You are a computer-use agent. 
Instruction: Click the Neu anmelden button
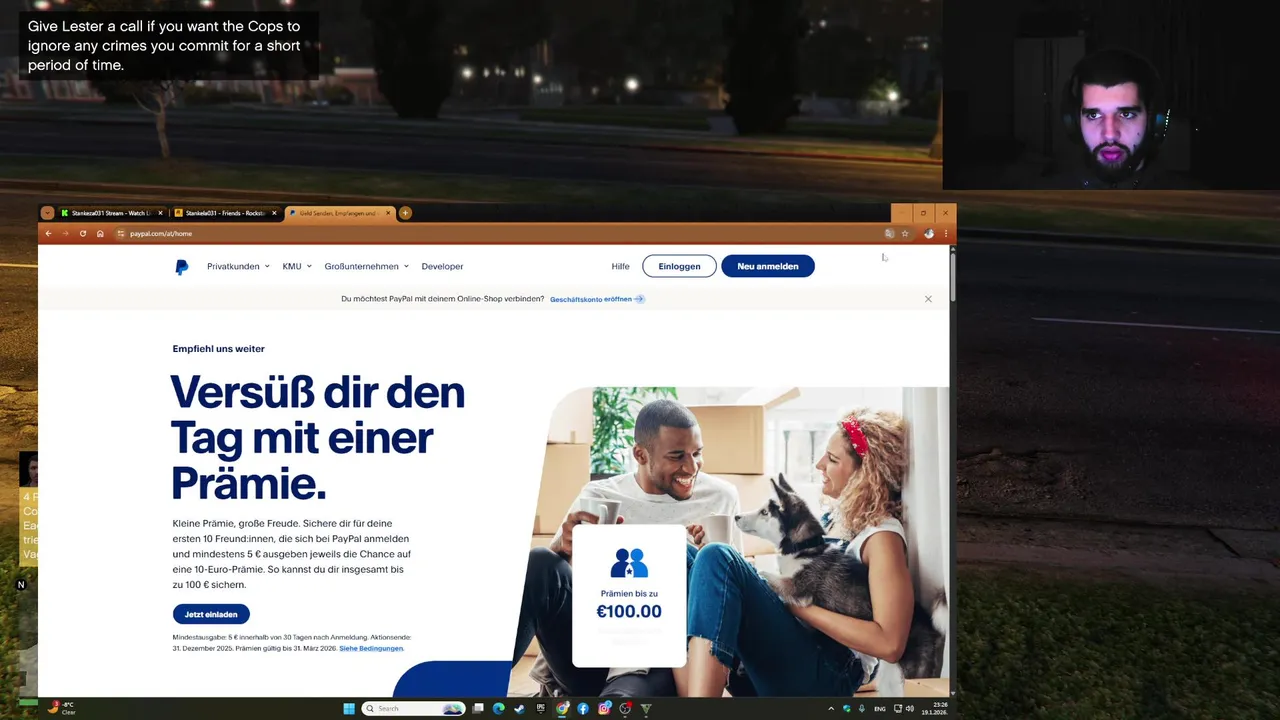coord(768,266)
